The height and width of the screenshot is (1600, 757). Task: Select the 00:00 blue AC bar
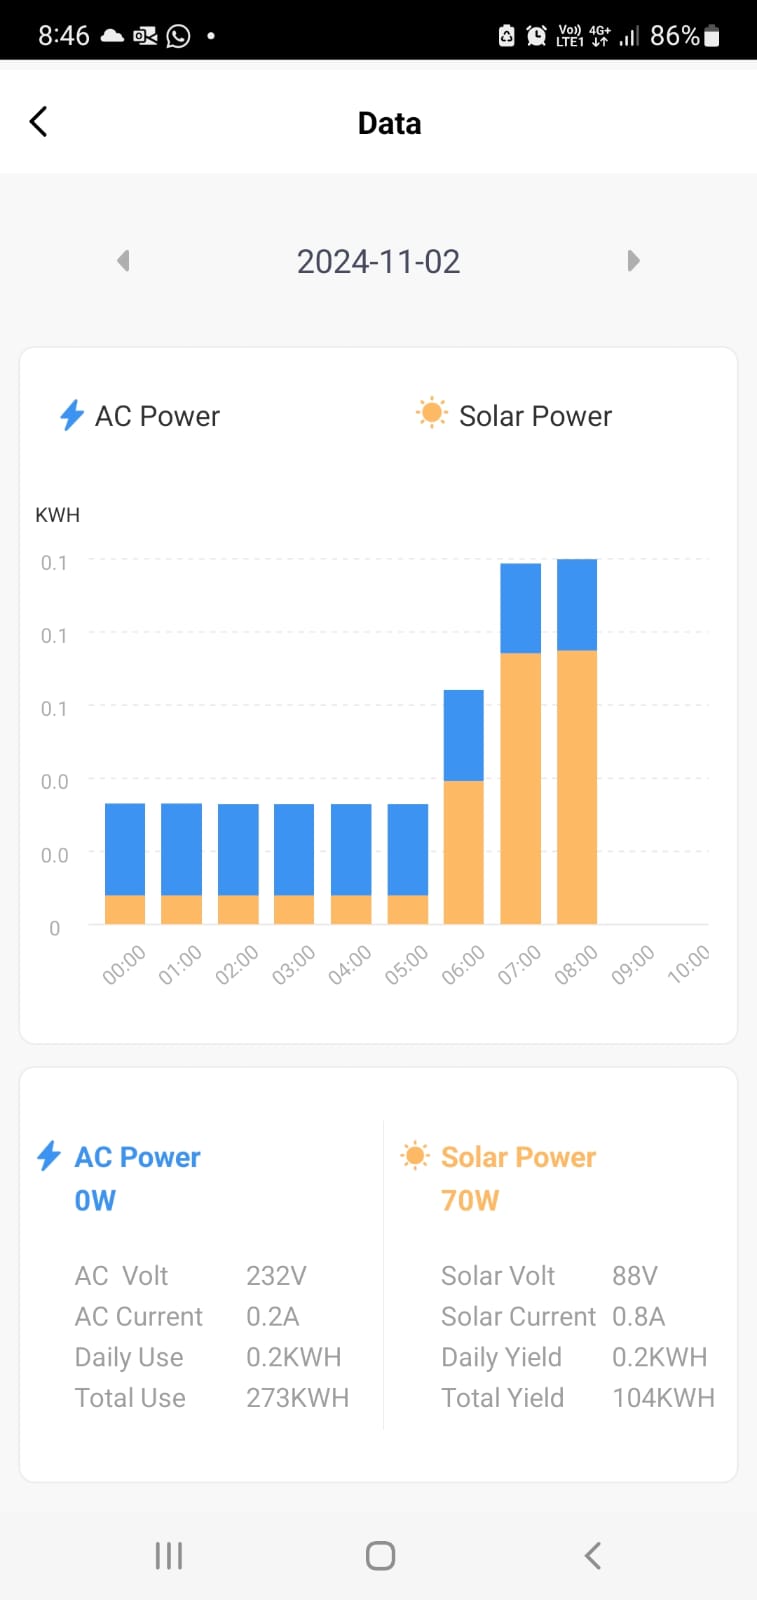[125, 849]
